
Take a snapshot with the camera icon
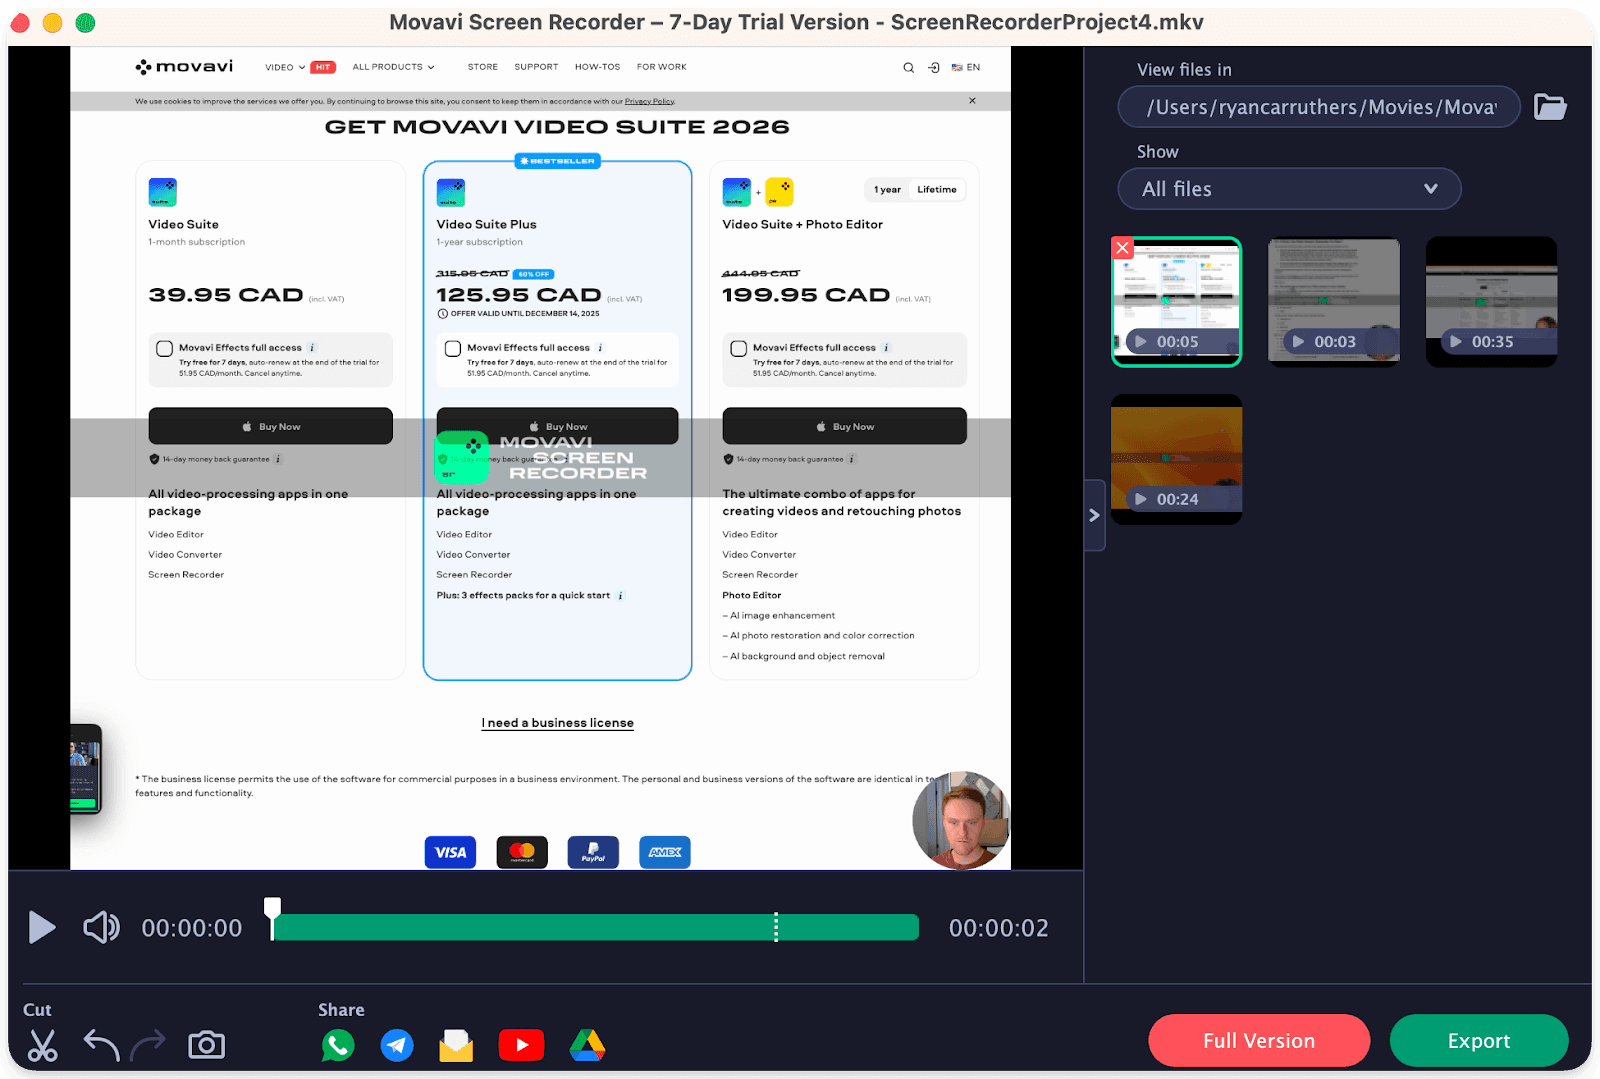(205, 1044)
